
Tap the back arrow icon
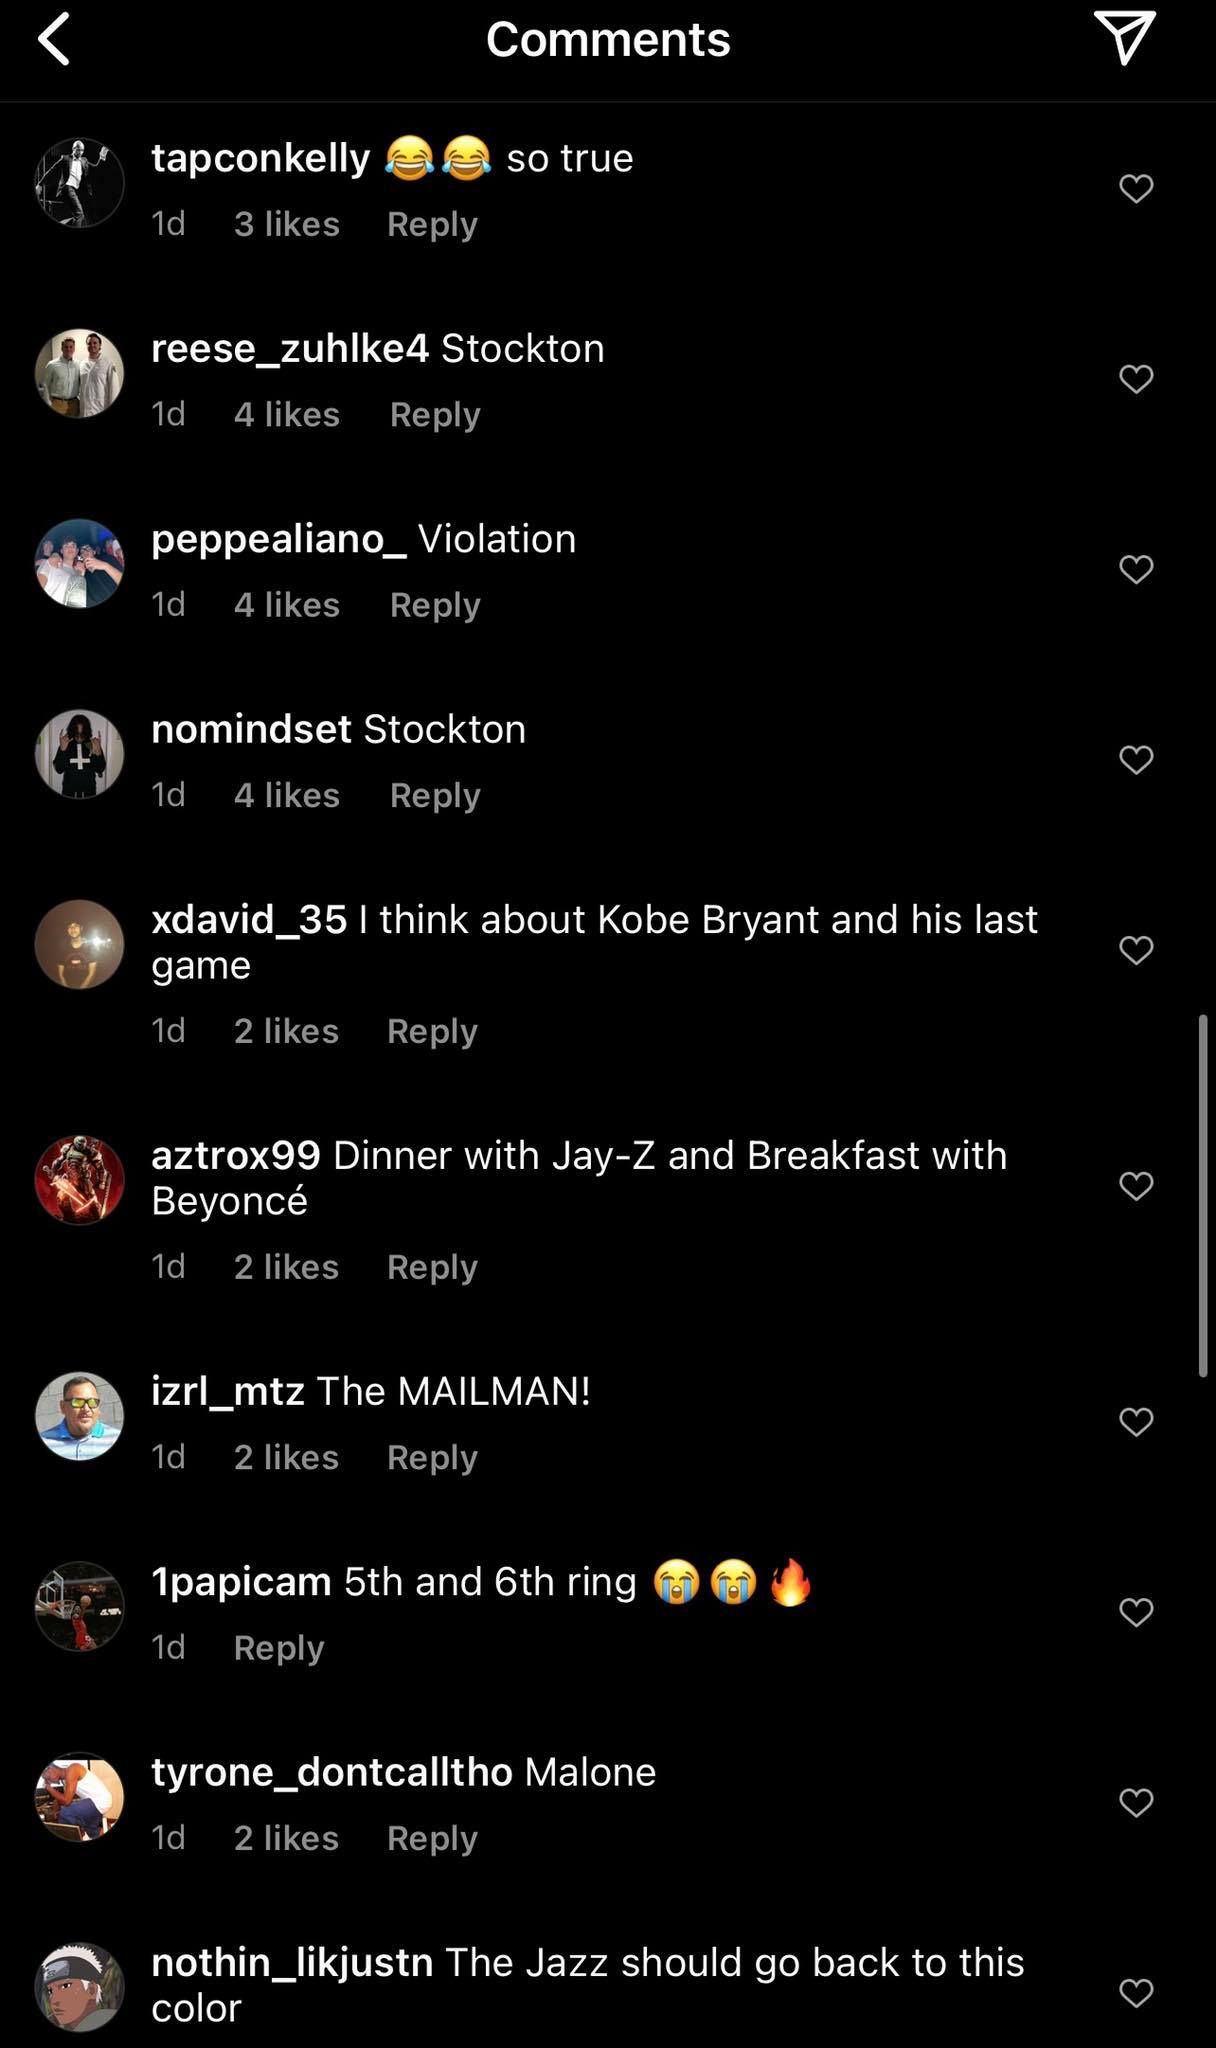[x=55, y=40]
